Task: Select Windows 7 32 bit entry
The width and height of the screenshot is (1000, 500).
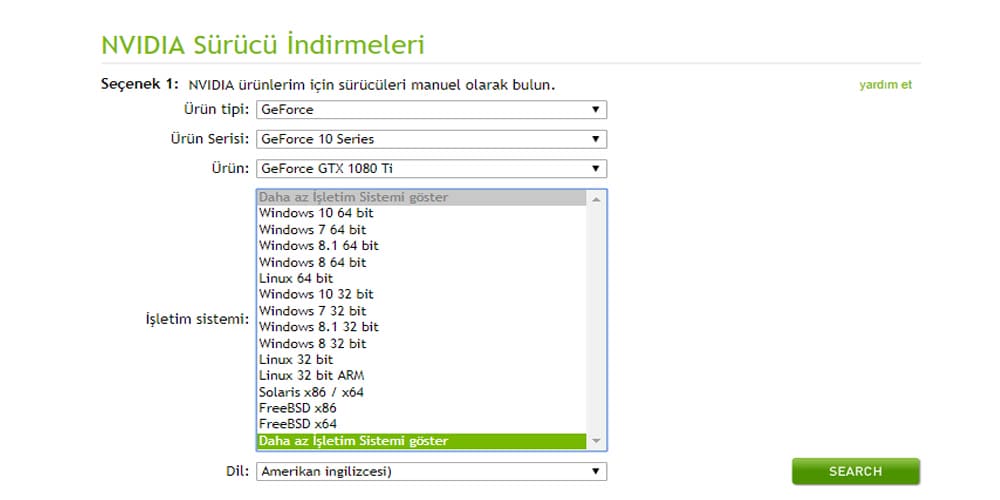Action: click(x=312, y=311)
